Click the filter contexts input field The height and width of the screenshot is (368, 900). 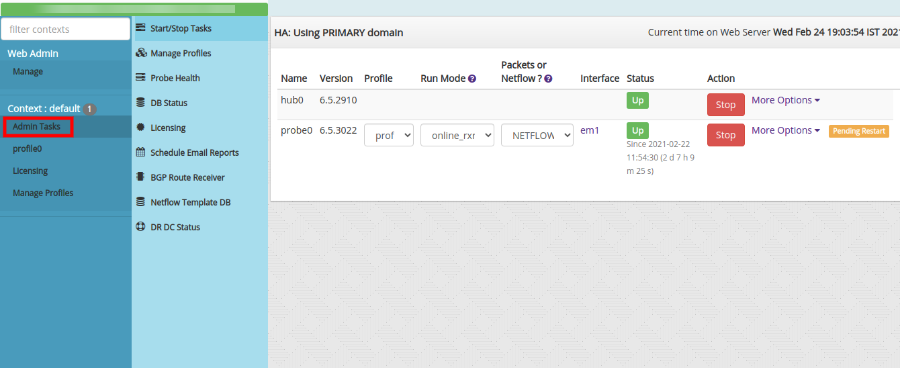point(65,29)
